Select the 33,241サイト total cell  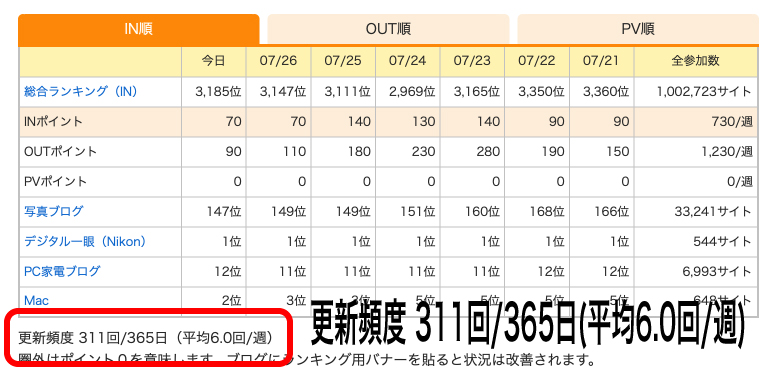[696, 212]
